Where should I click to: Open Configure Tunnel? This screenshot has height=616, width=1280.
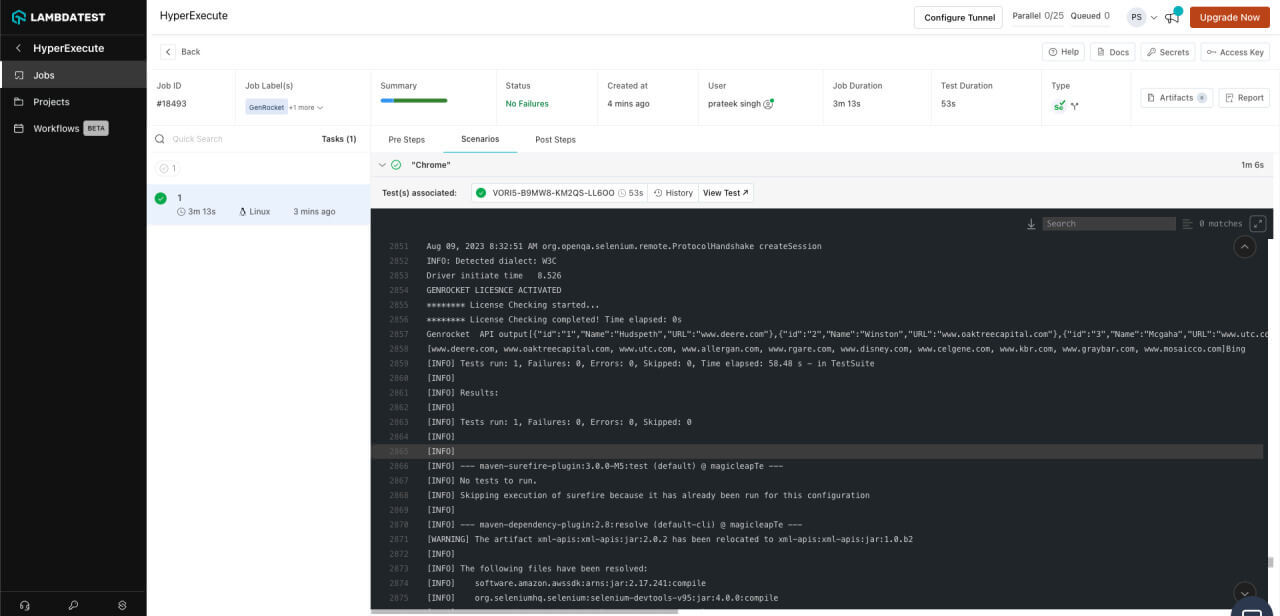point(958,17)
